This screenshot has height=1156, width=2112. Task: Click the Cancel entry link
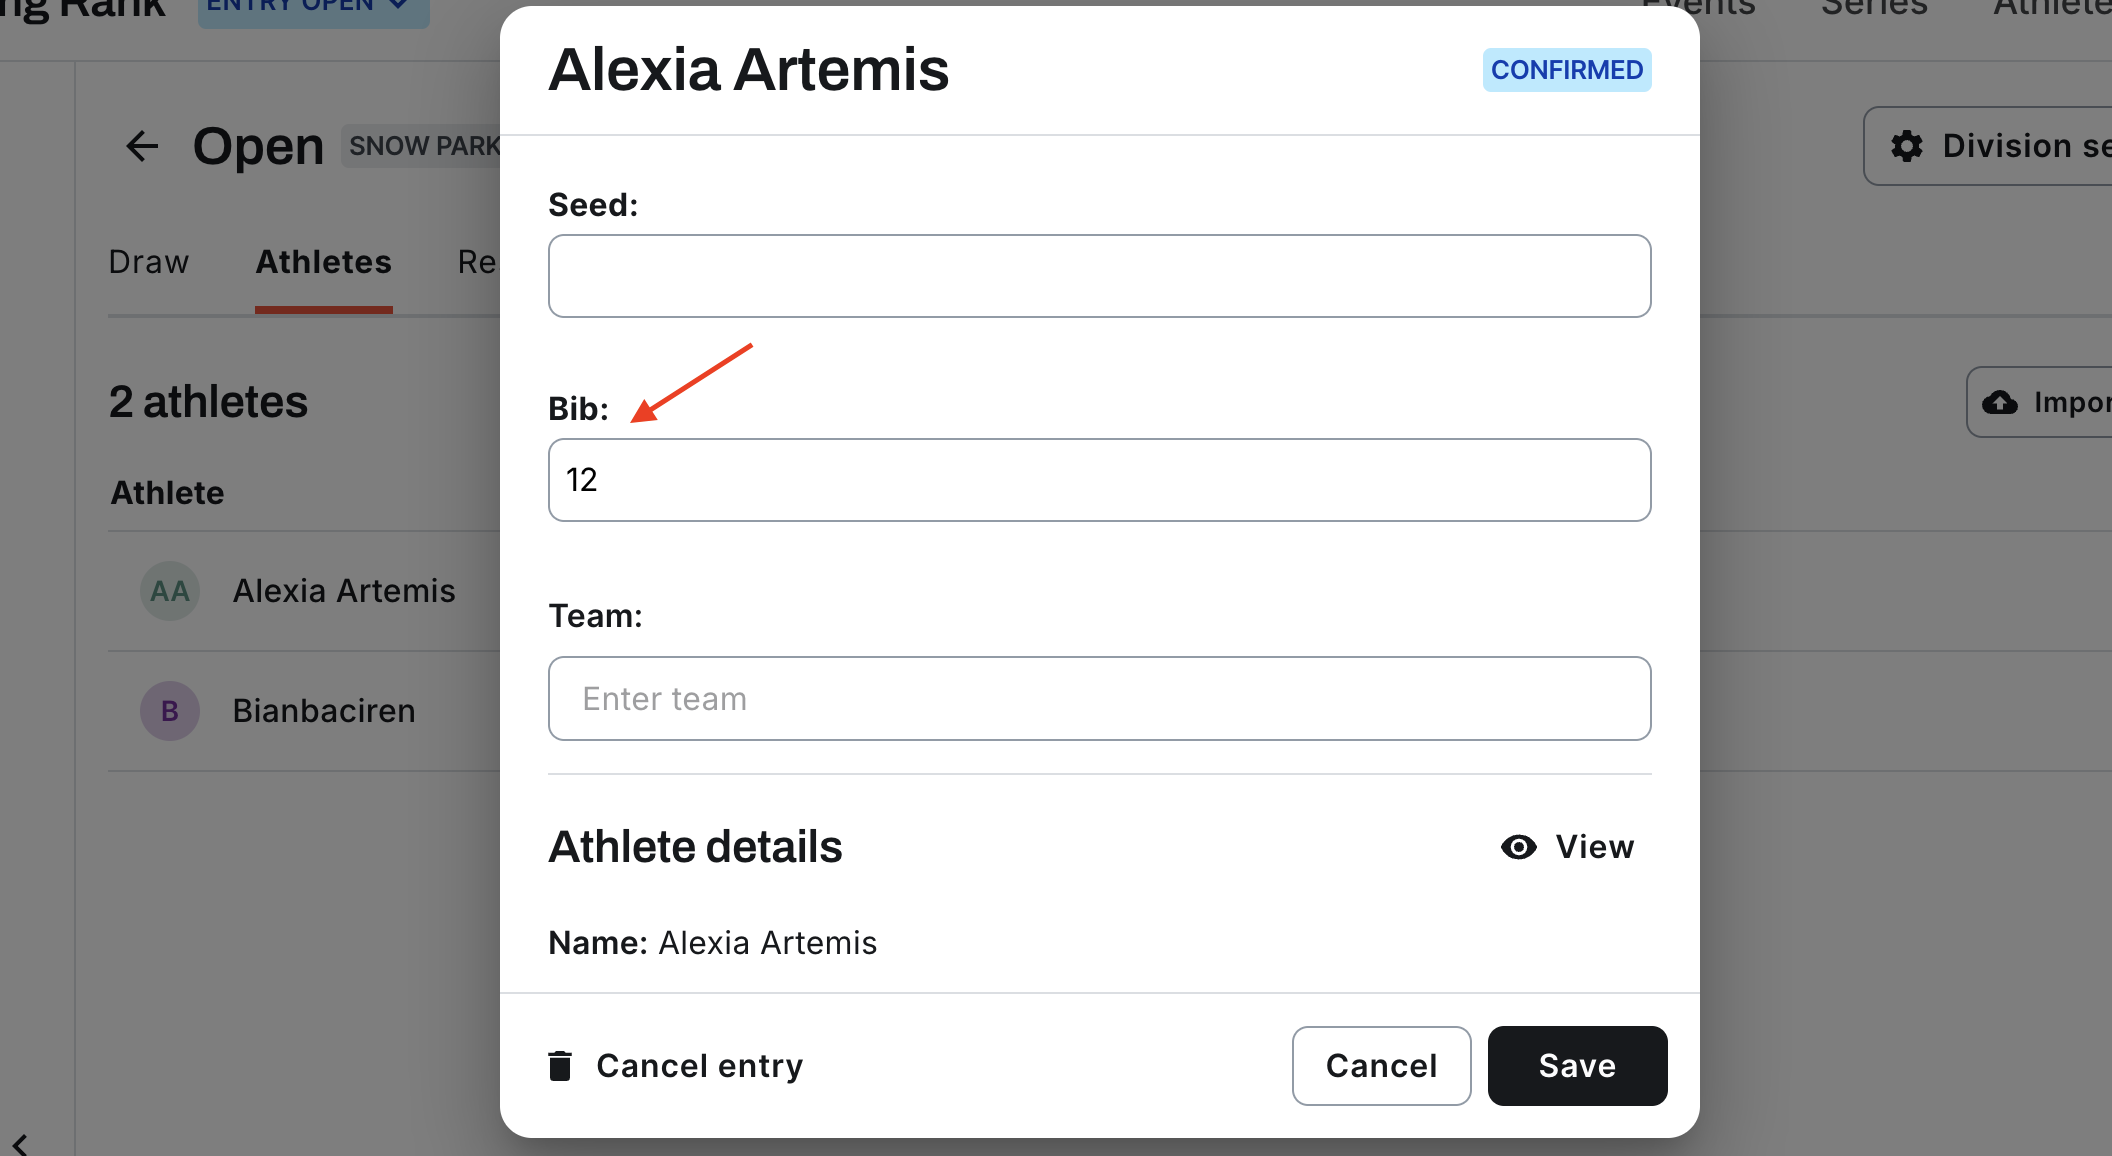click(x=700, y=1066)
